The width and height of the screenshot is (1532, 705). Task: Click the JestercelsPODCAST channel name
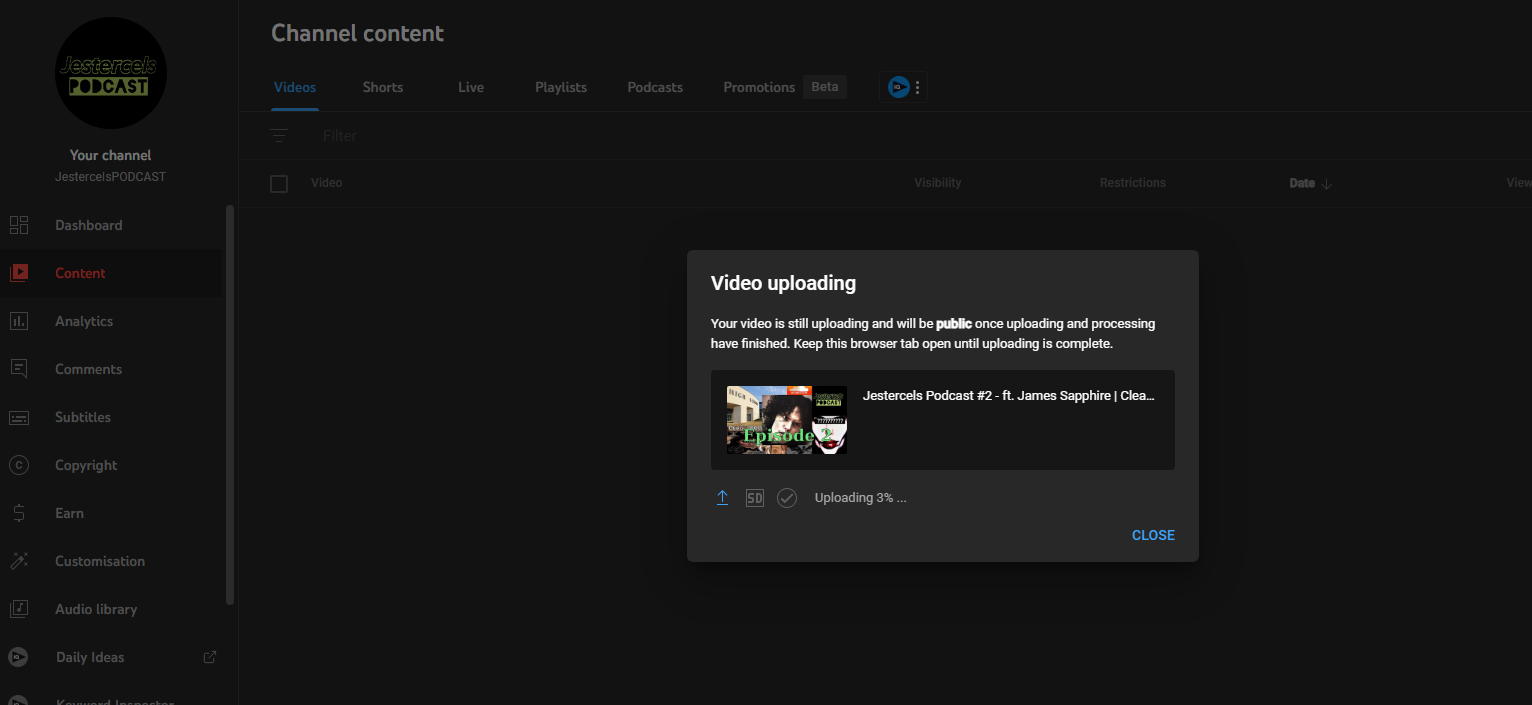pyautogui.click(x=111, y=177)
